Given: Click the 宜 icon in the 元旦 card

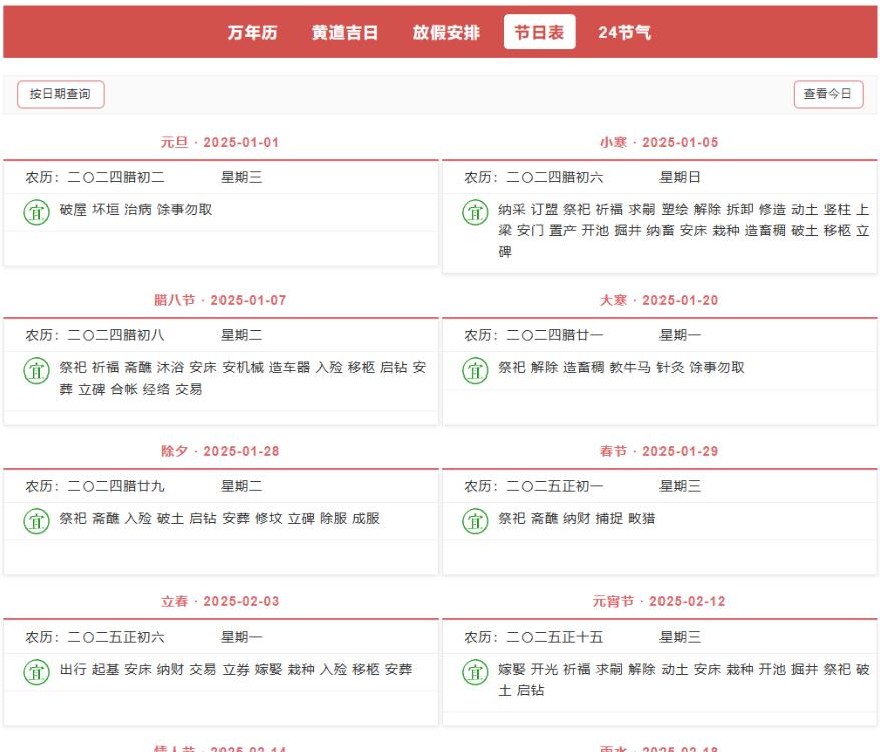Looking at the screenshot, I should click(x=37, y=212).
